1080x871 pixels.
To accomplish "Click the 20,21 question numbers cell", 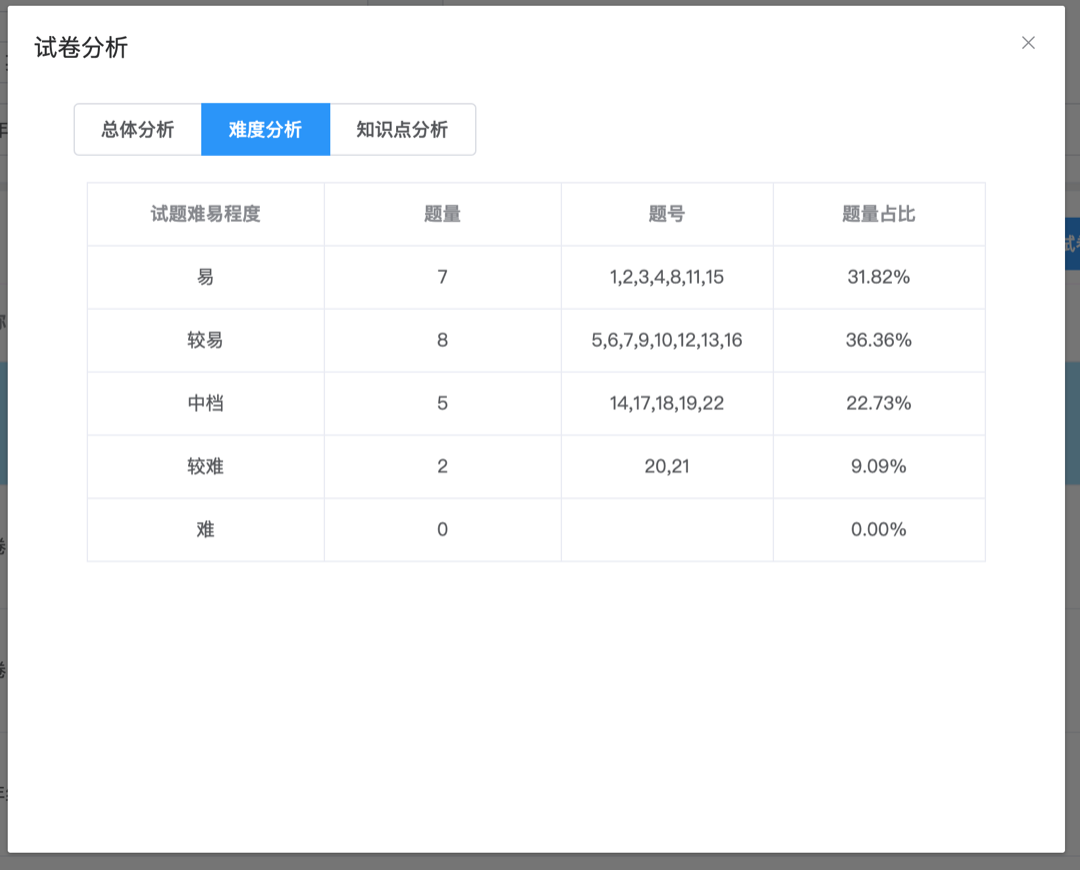I will coord(667,467).
